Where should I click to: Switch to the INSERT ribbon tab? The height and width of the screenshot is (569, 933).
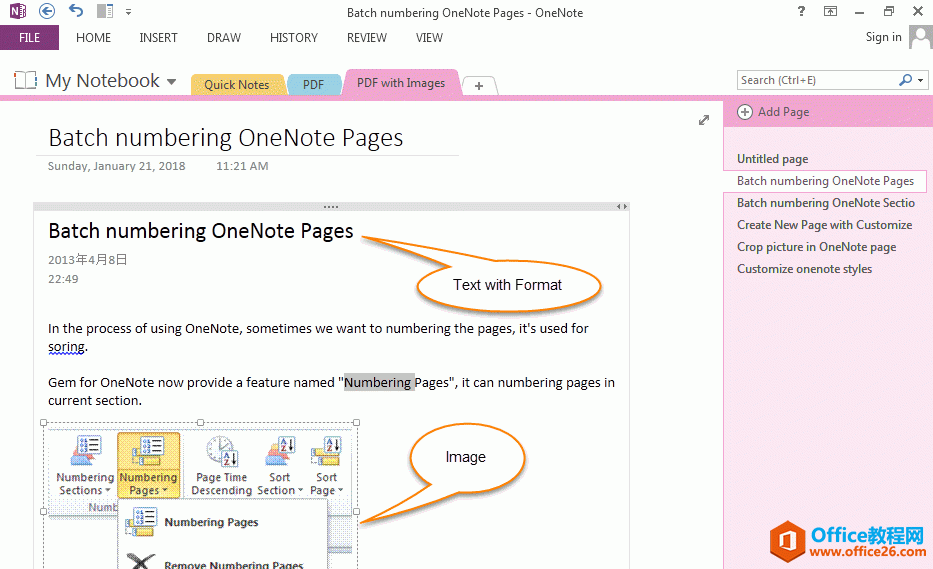click(x=158, y=37)
